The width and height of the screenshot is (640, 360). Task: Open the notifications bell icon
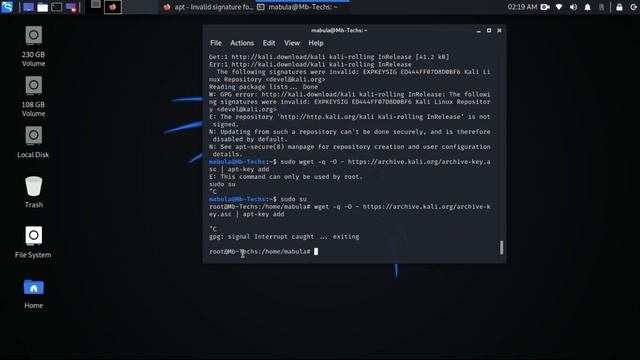point(587,7)
